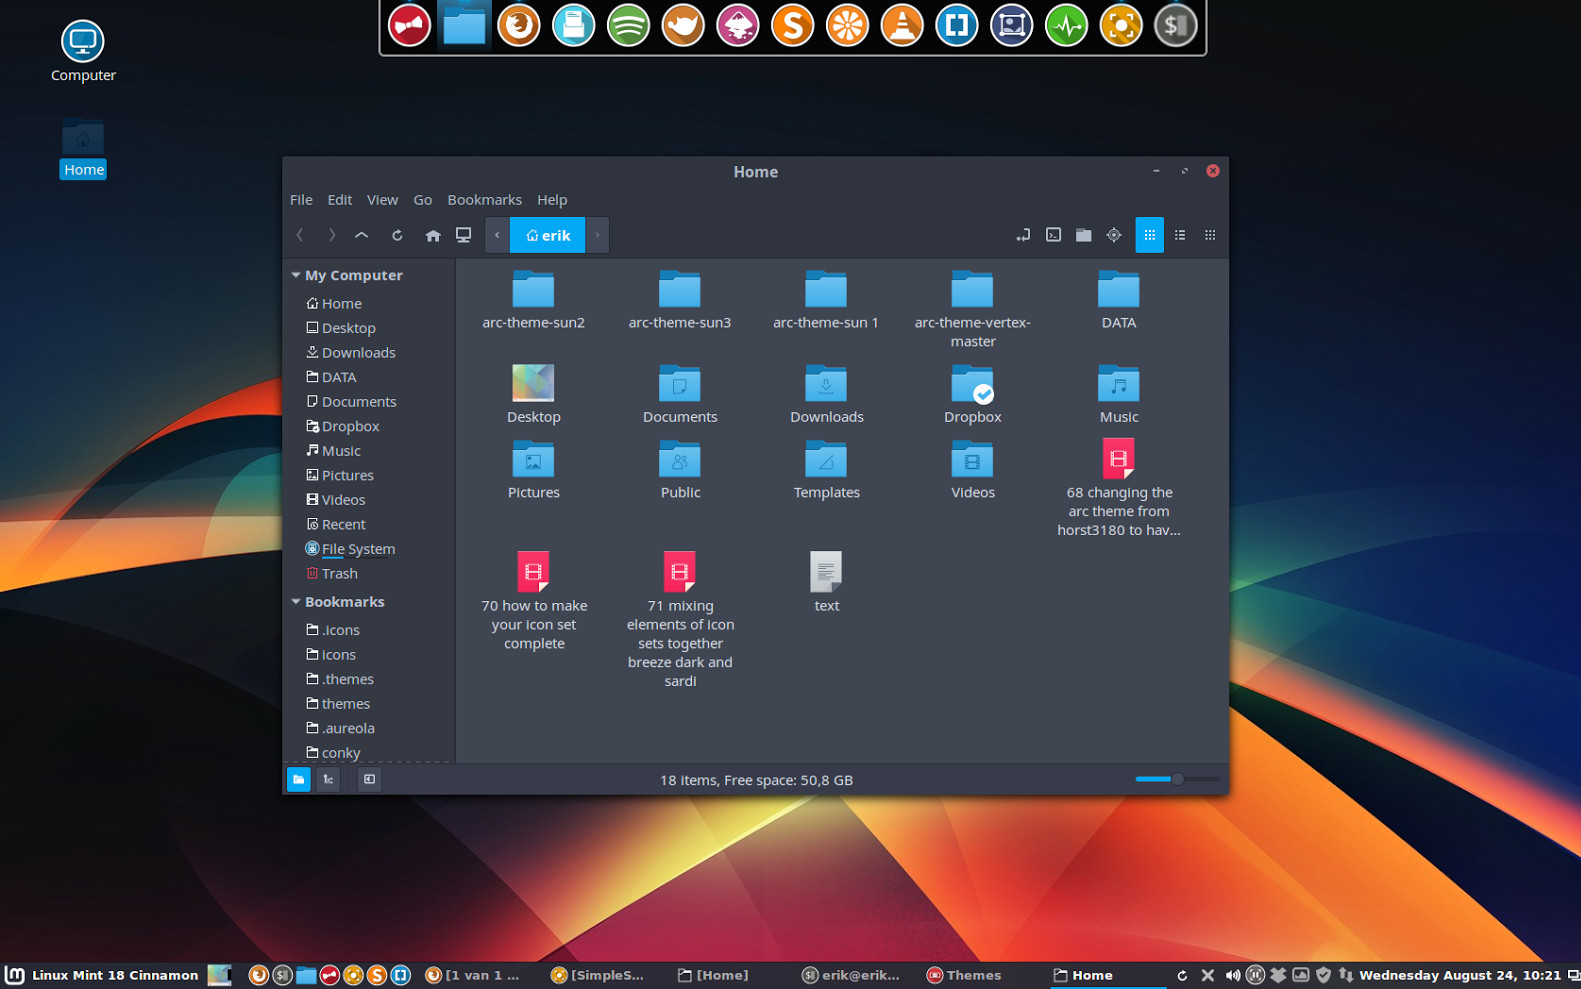The height and width of the screenshot is (989, 1581).
Task: Collapse the My Computer sidebar section
Action: (x=296, y=275)
